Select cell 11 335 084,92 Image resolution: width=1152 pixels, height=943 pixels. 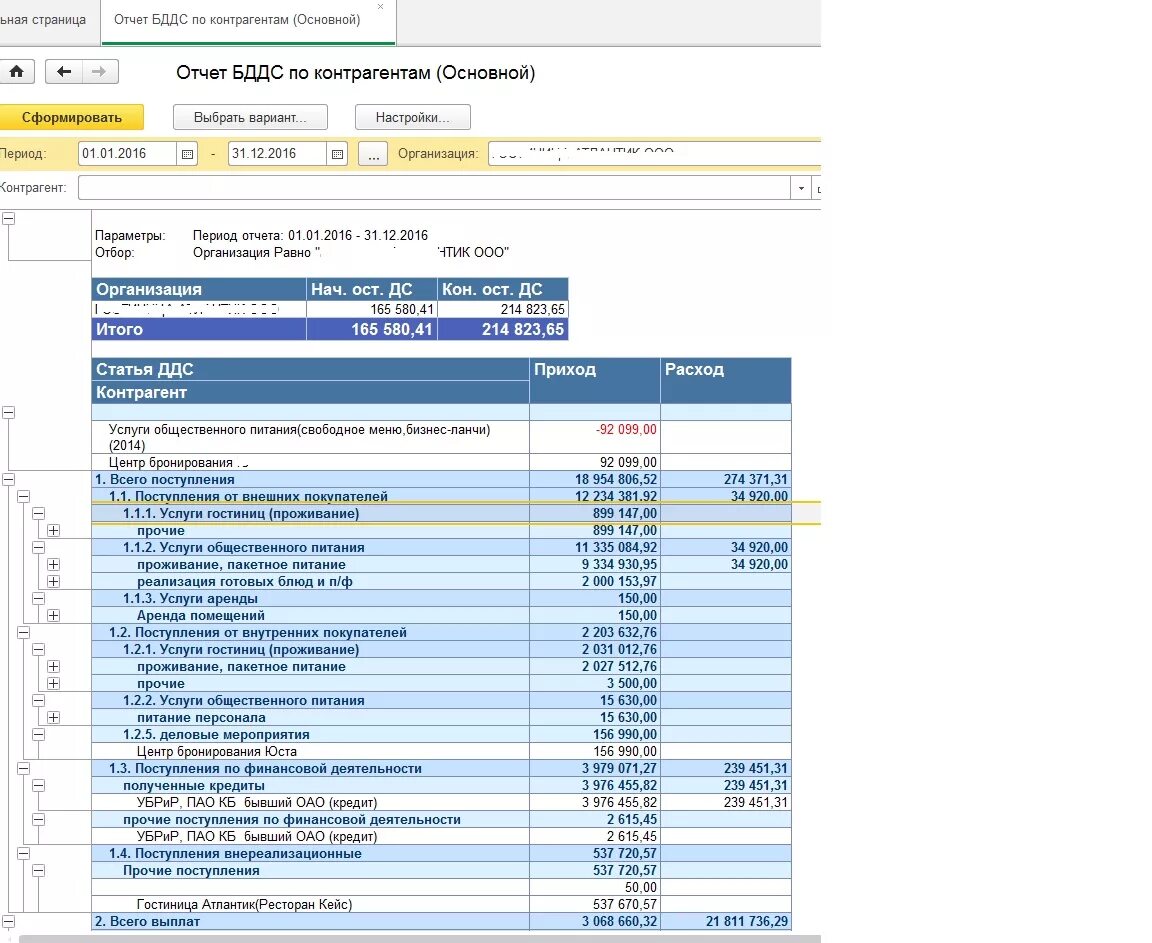tap(594, 547)
